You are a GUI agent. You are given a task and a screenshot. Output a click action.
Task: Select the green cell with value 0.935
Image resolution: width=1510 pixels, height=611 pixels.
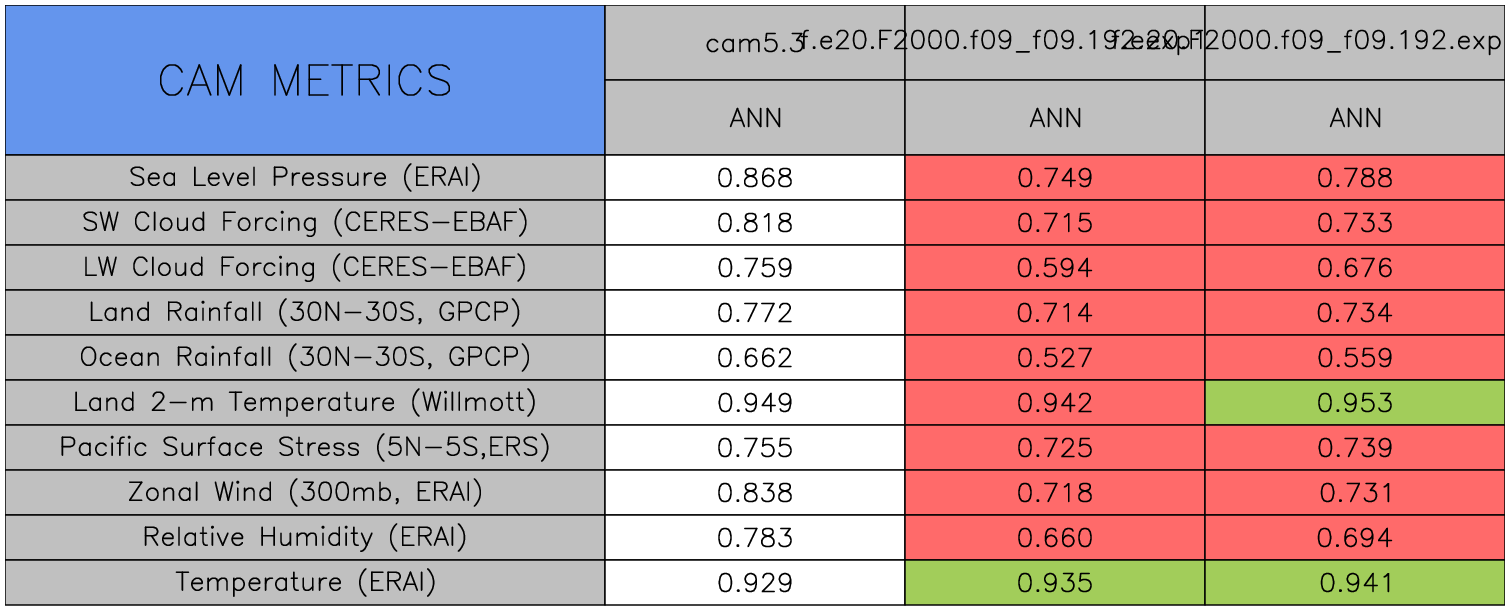[1055, 583]
